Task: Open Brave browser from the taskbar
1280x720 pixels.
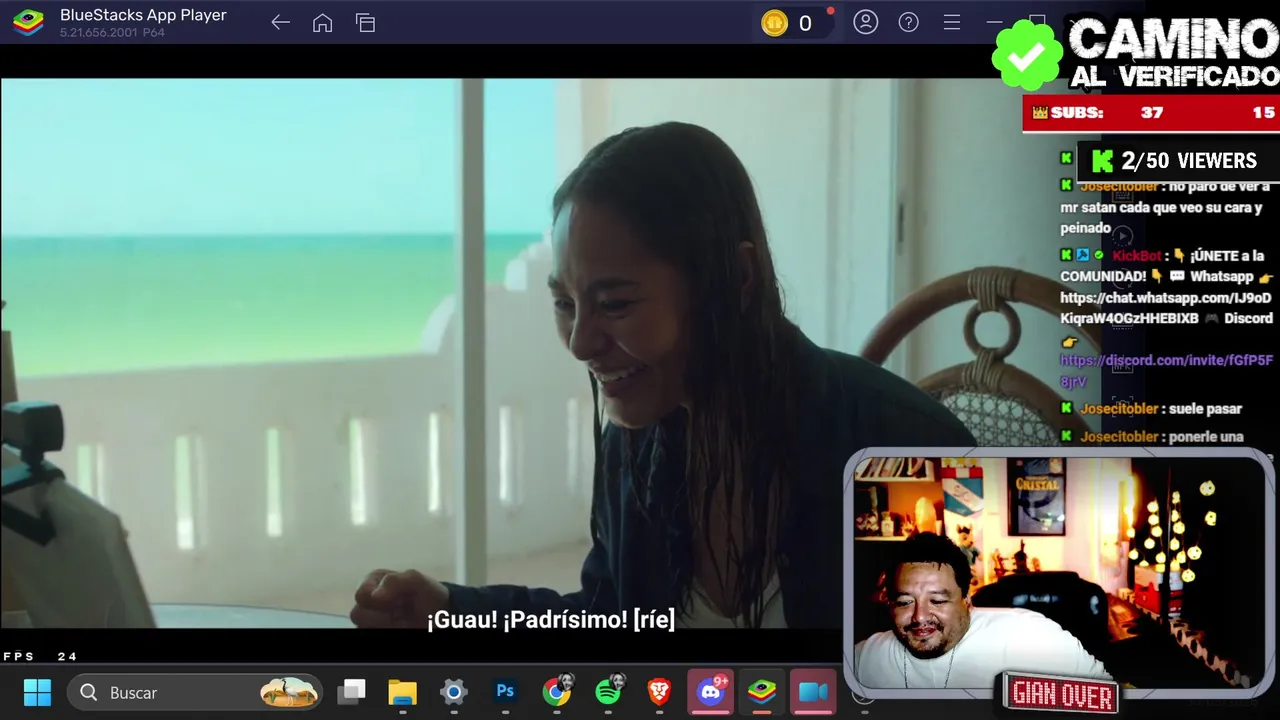Action: [659, 691]
